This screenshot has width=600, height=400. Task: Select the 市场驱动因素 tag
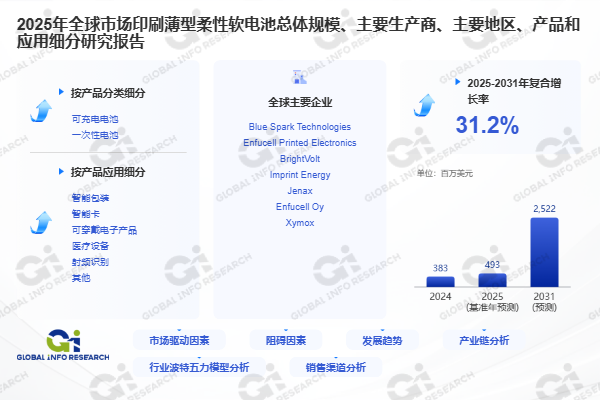click(x=179, y=340)
